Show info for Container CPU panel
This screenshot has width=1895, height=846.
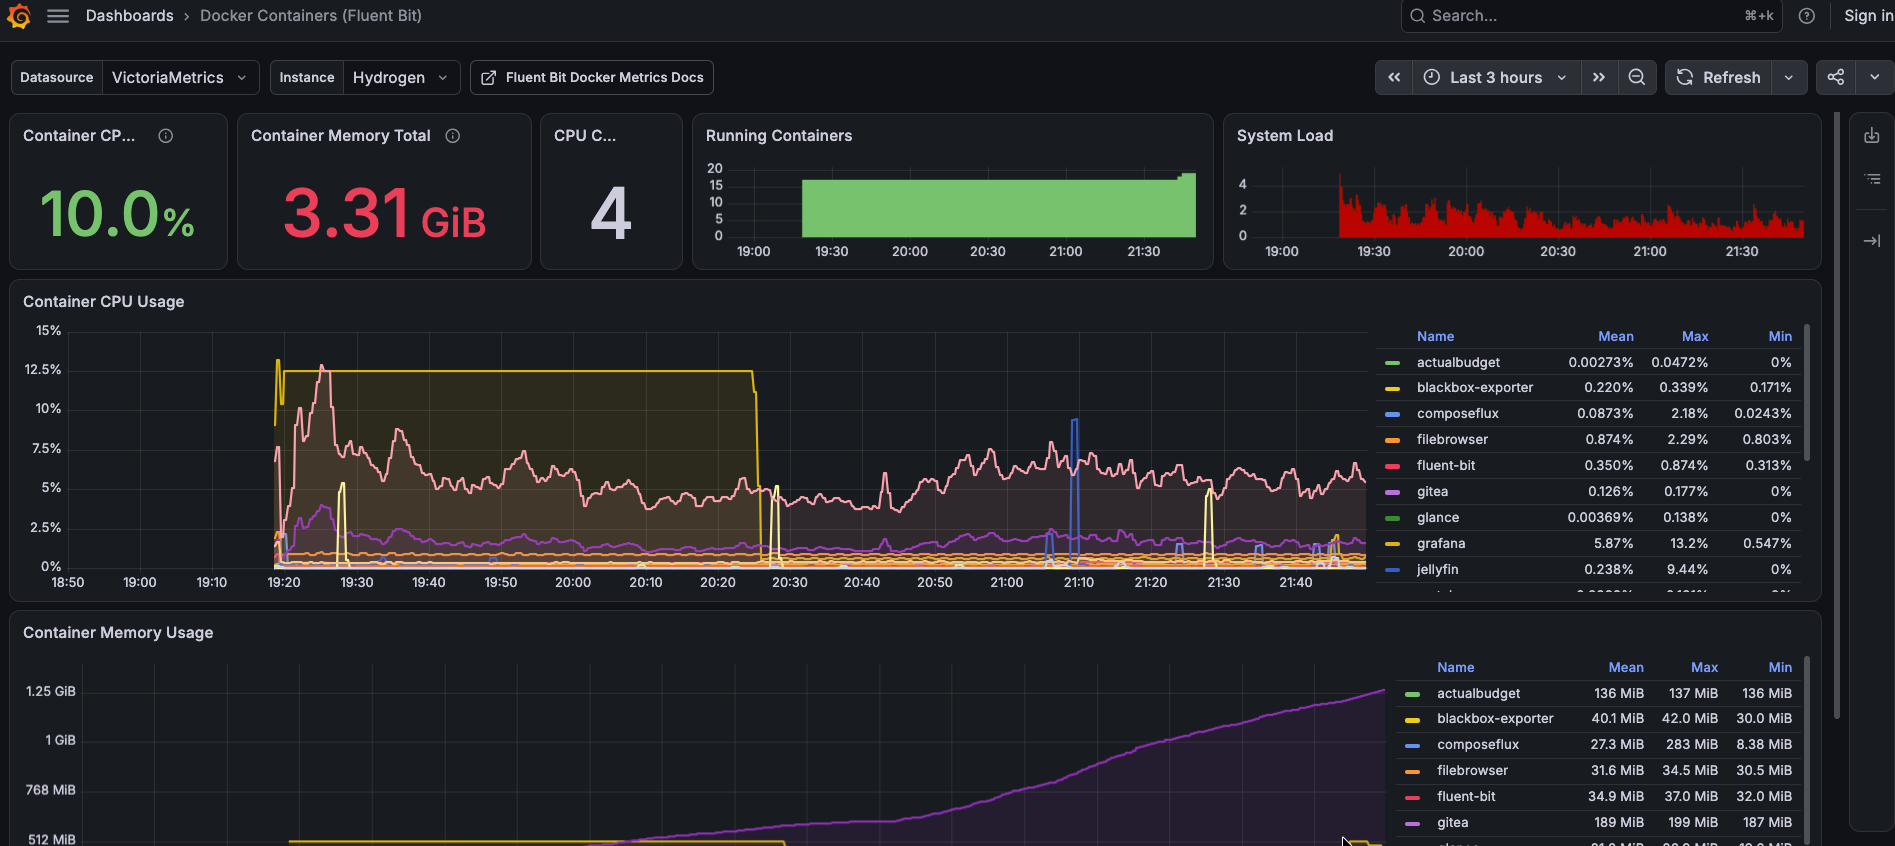pos(166,136)
